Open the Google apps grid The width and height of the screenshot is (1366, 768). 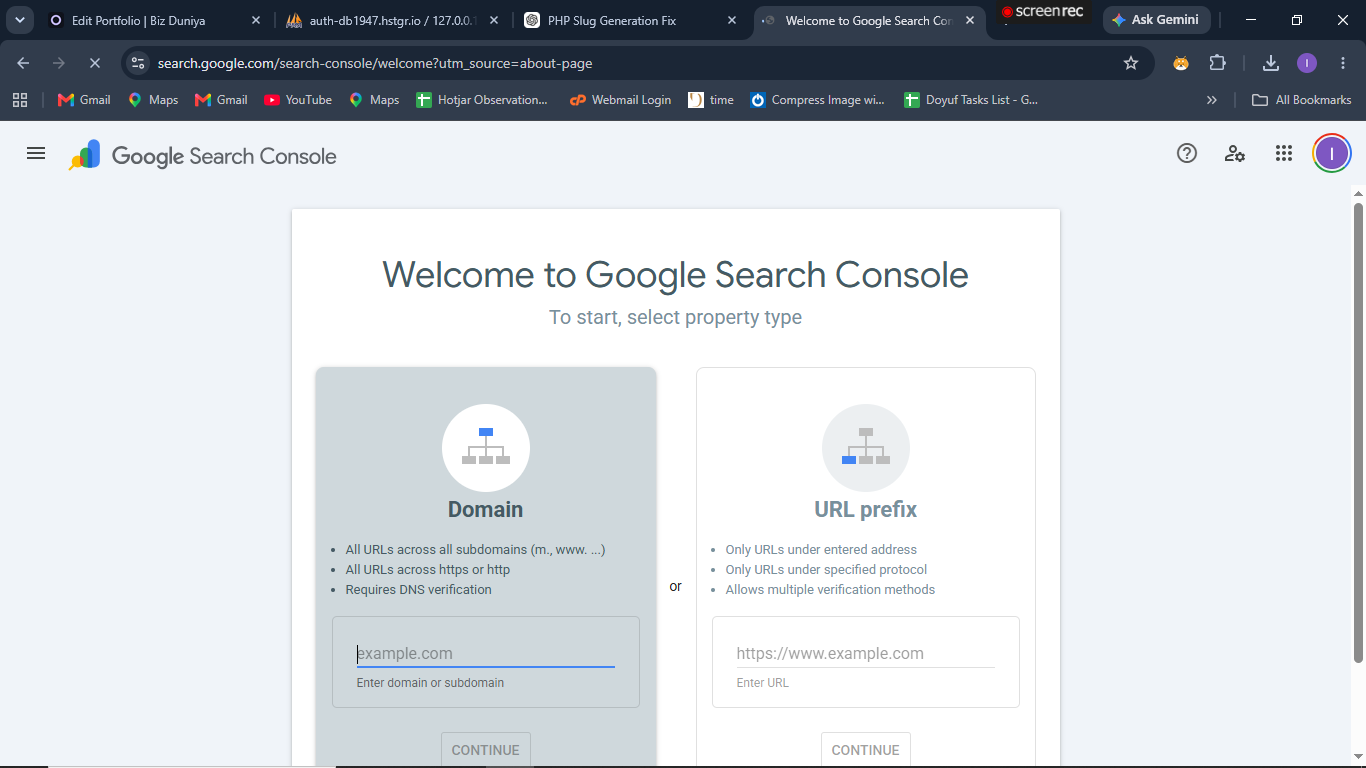(x=1284, y=153)
